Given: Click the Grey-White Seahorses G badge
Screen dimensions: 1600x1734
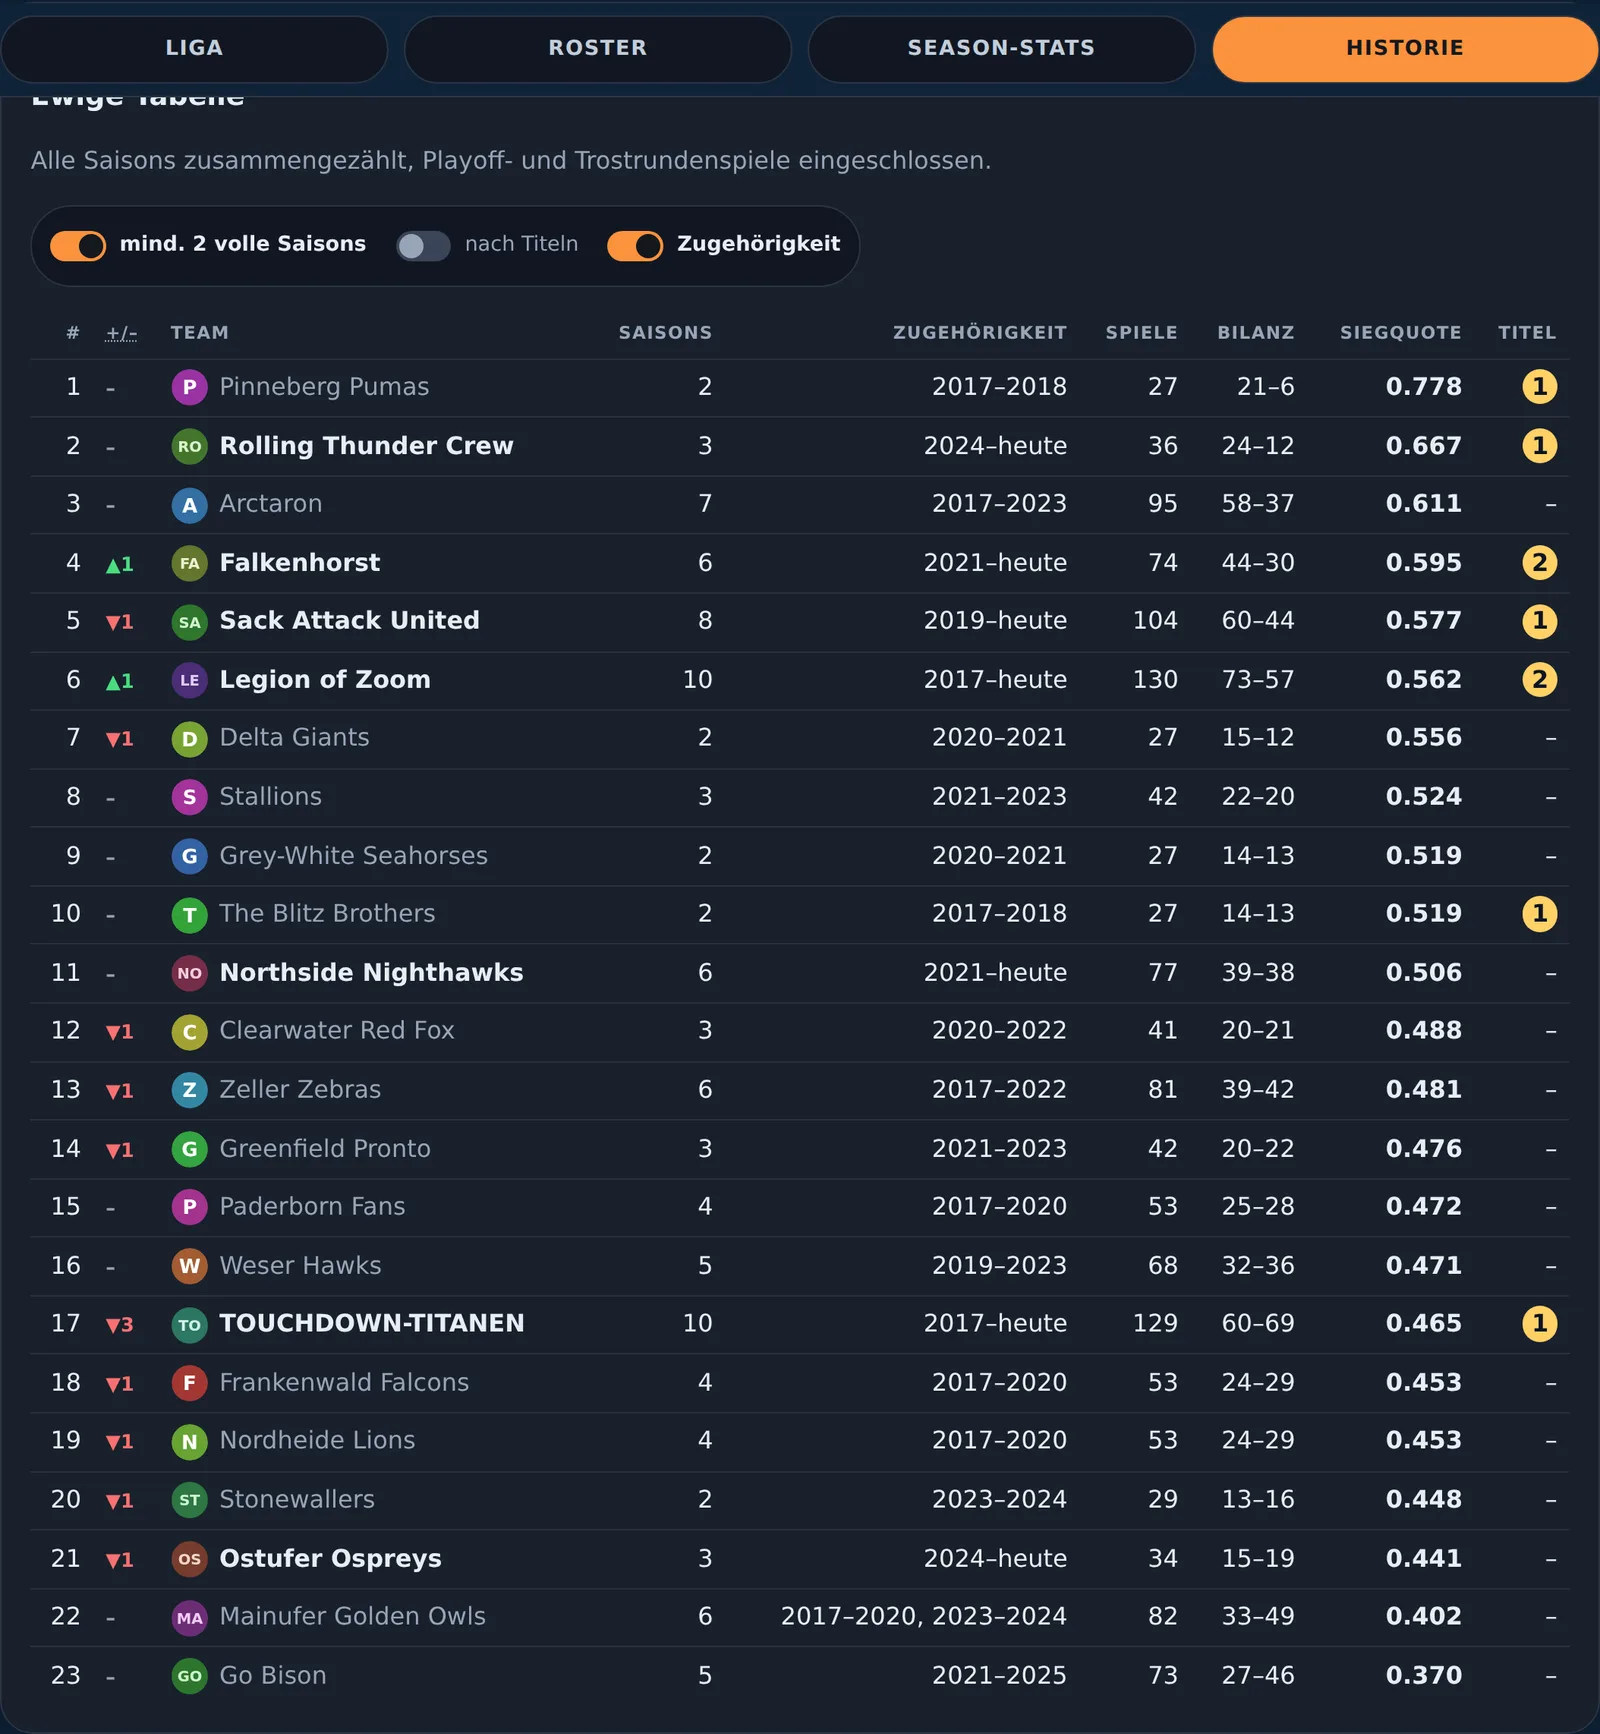Looking at the screenshot, I should pyautogui.click(x=189, y=856).
